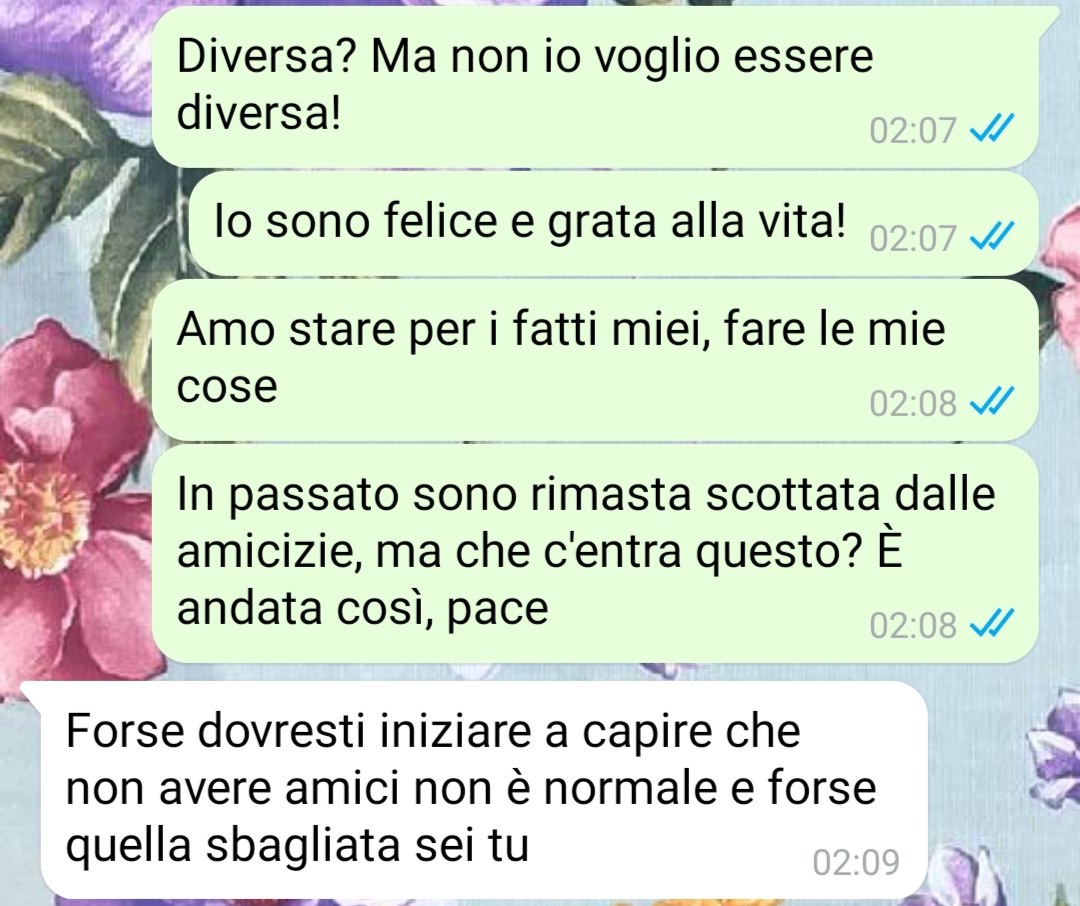Tap the 02:08 timestamp under 'fare le mie cose'
Screen dimensions: 1080x906
(913, 403)
